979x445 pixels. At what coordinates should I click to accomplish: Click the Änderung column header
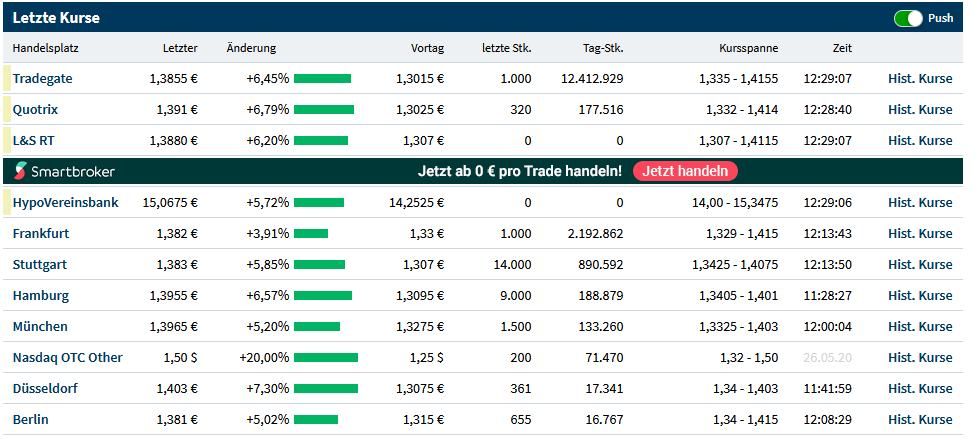pos(251,48)
